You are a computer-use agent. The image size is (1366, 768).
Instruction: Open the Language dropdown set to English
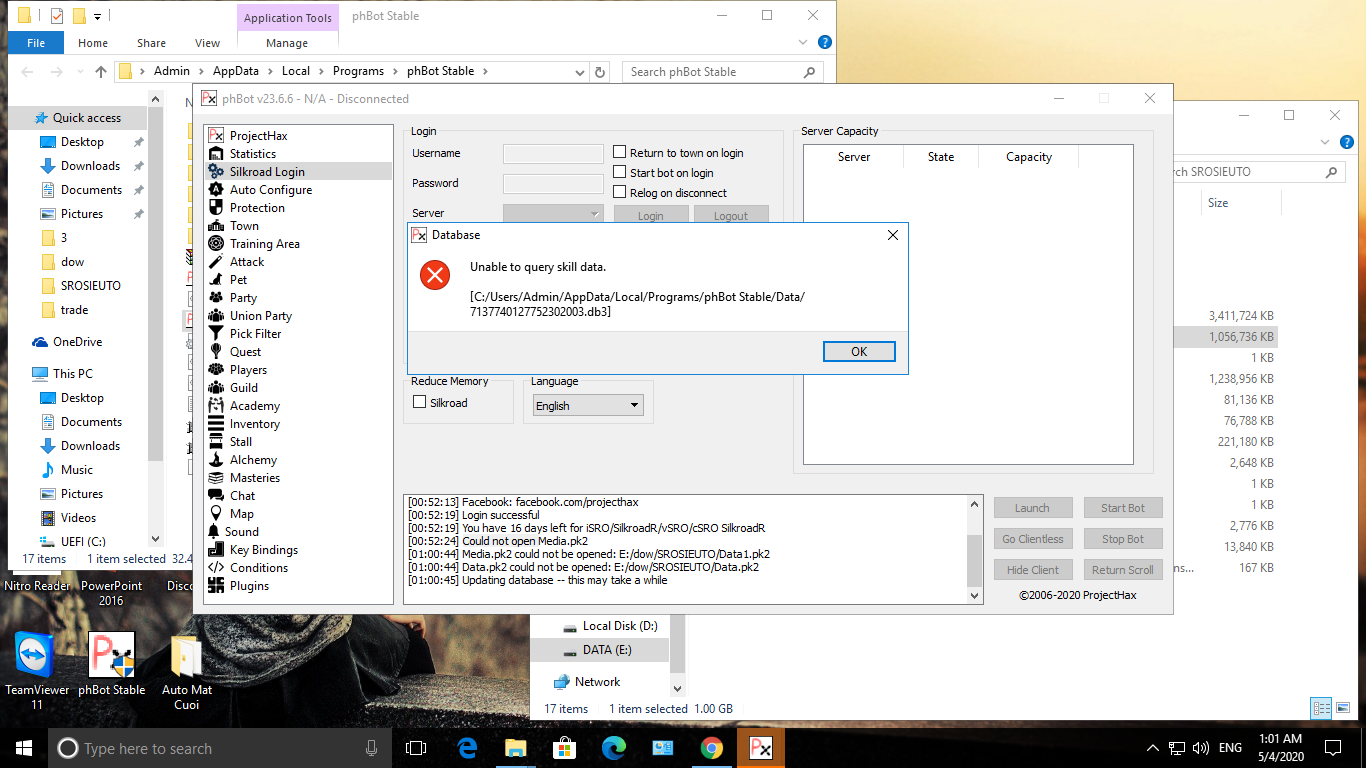[x=587, y=405]
